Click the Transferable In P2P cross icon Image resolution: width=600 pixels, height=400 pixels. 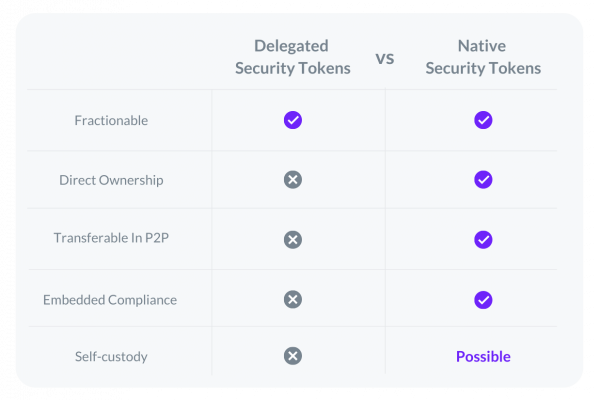tap(293, 240)
